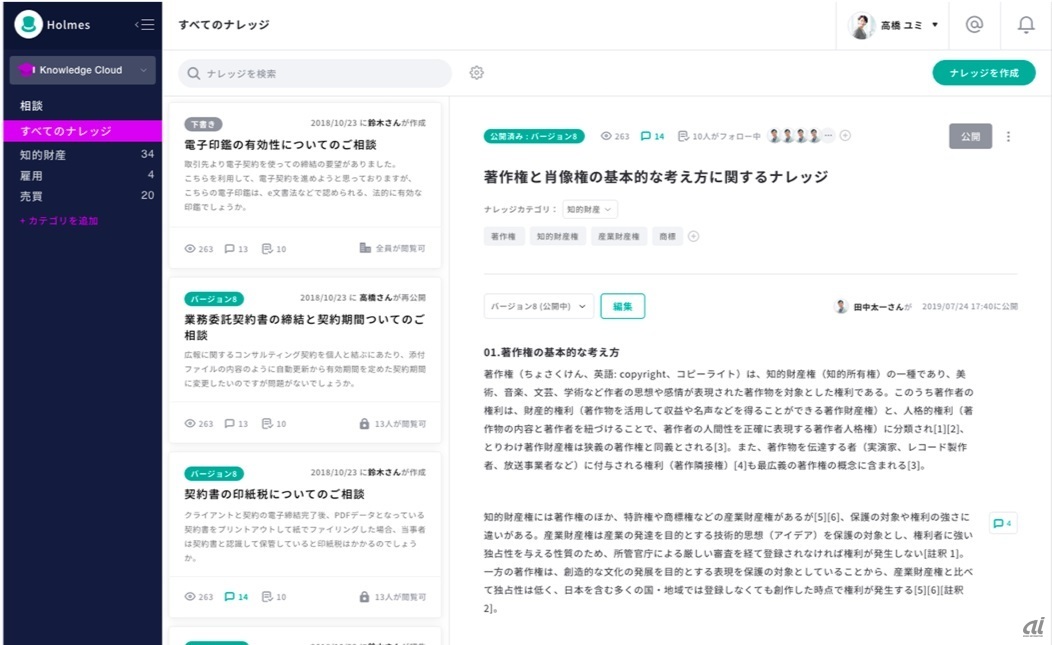Viewport: 1052px width, 645px height.
Task: Open notifications bell icon
Action: [x=1026, y=25]
